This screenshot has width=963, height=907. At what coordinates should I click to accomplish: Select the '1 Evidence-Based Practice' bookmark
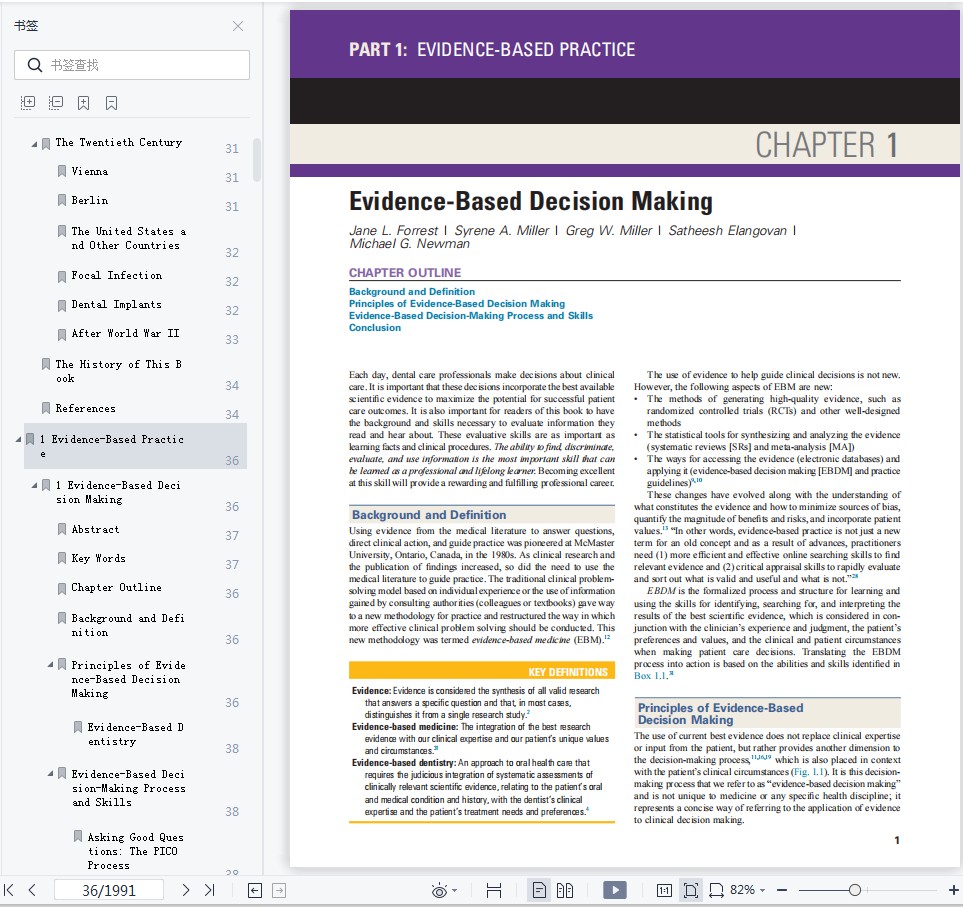[135, 446]
